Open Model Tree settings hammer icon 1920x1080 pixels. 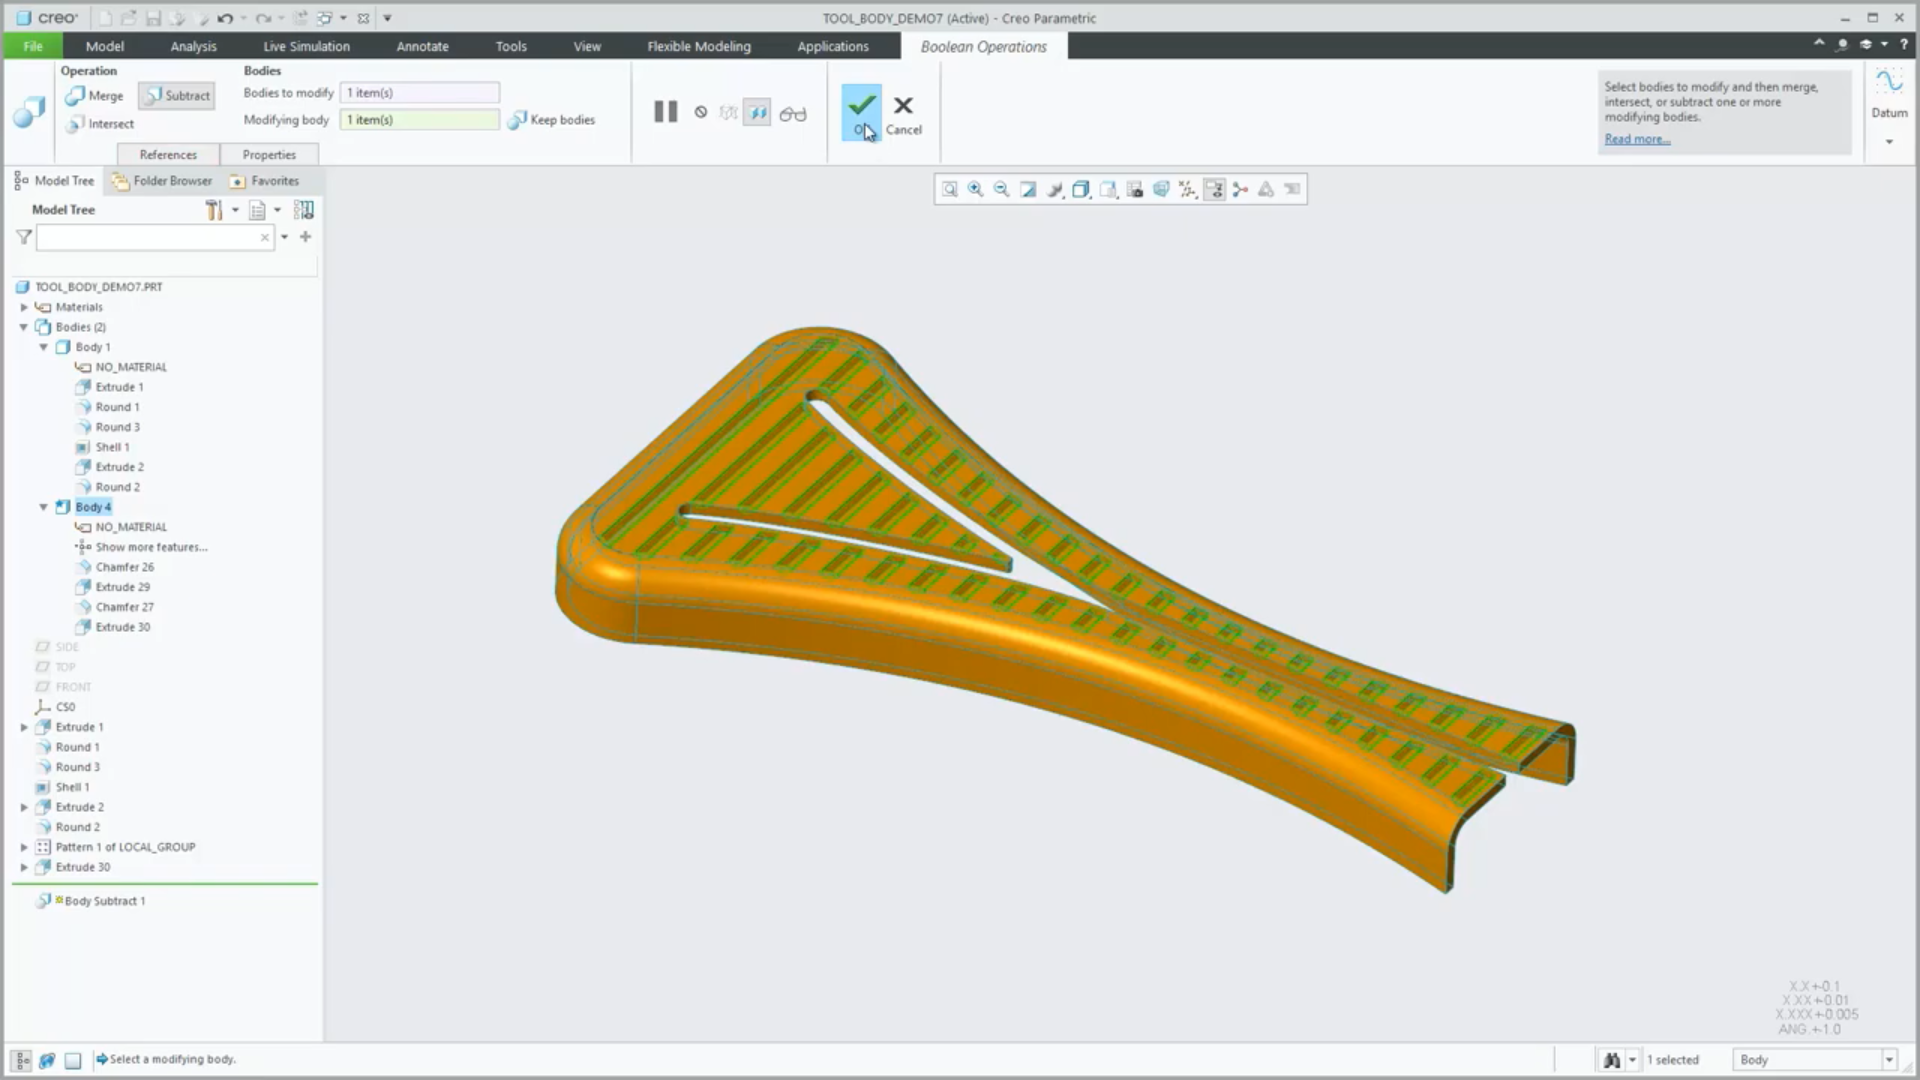(x=213, y=210)
